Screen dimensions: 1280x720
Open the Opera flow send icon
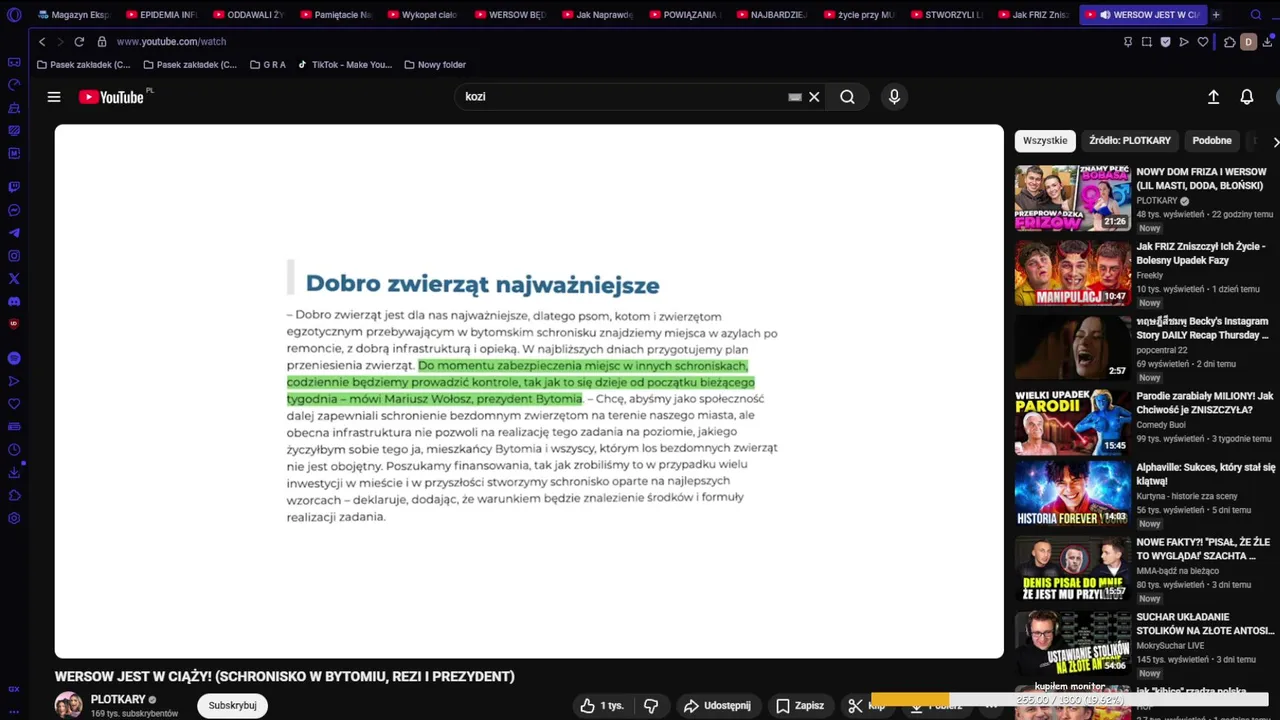pos(1184,42)
